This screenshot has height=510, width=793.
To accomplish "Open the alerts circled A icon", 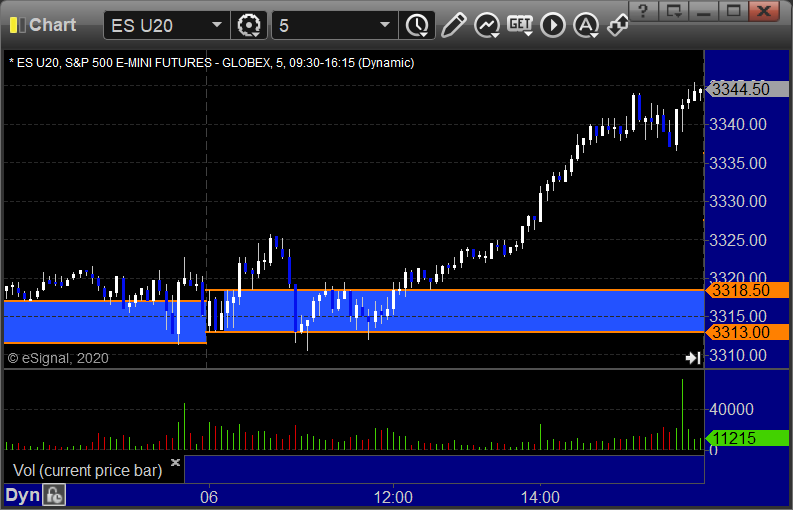I will pyautogui.click(x=586, y=25).
